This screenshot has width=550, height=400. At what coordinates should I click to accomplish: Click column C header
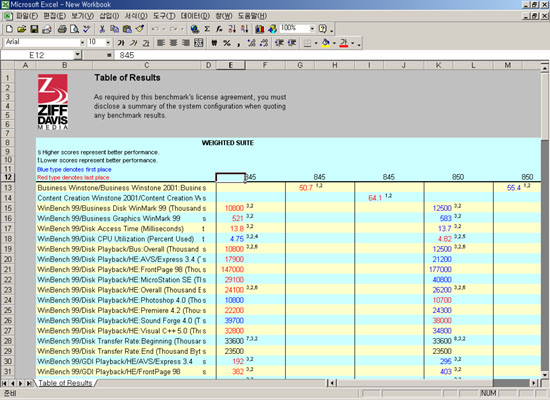147,65
